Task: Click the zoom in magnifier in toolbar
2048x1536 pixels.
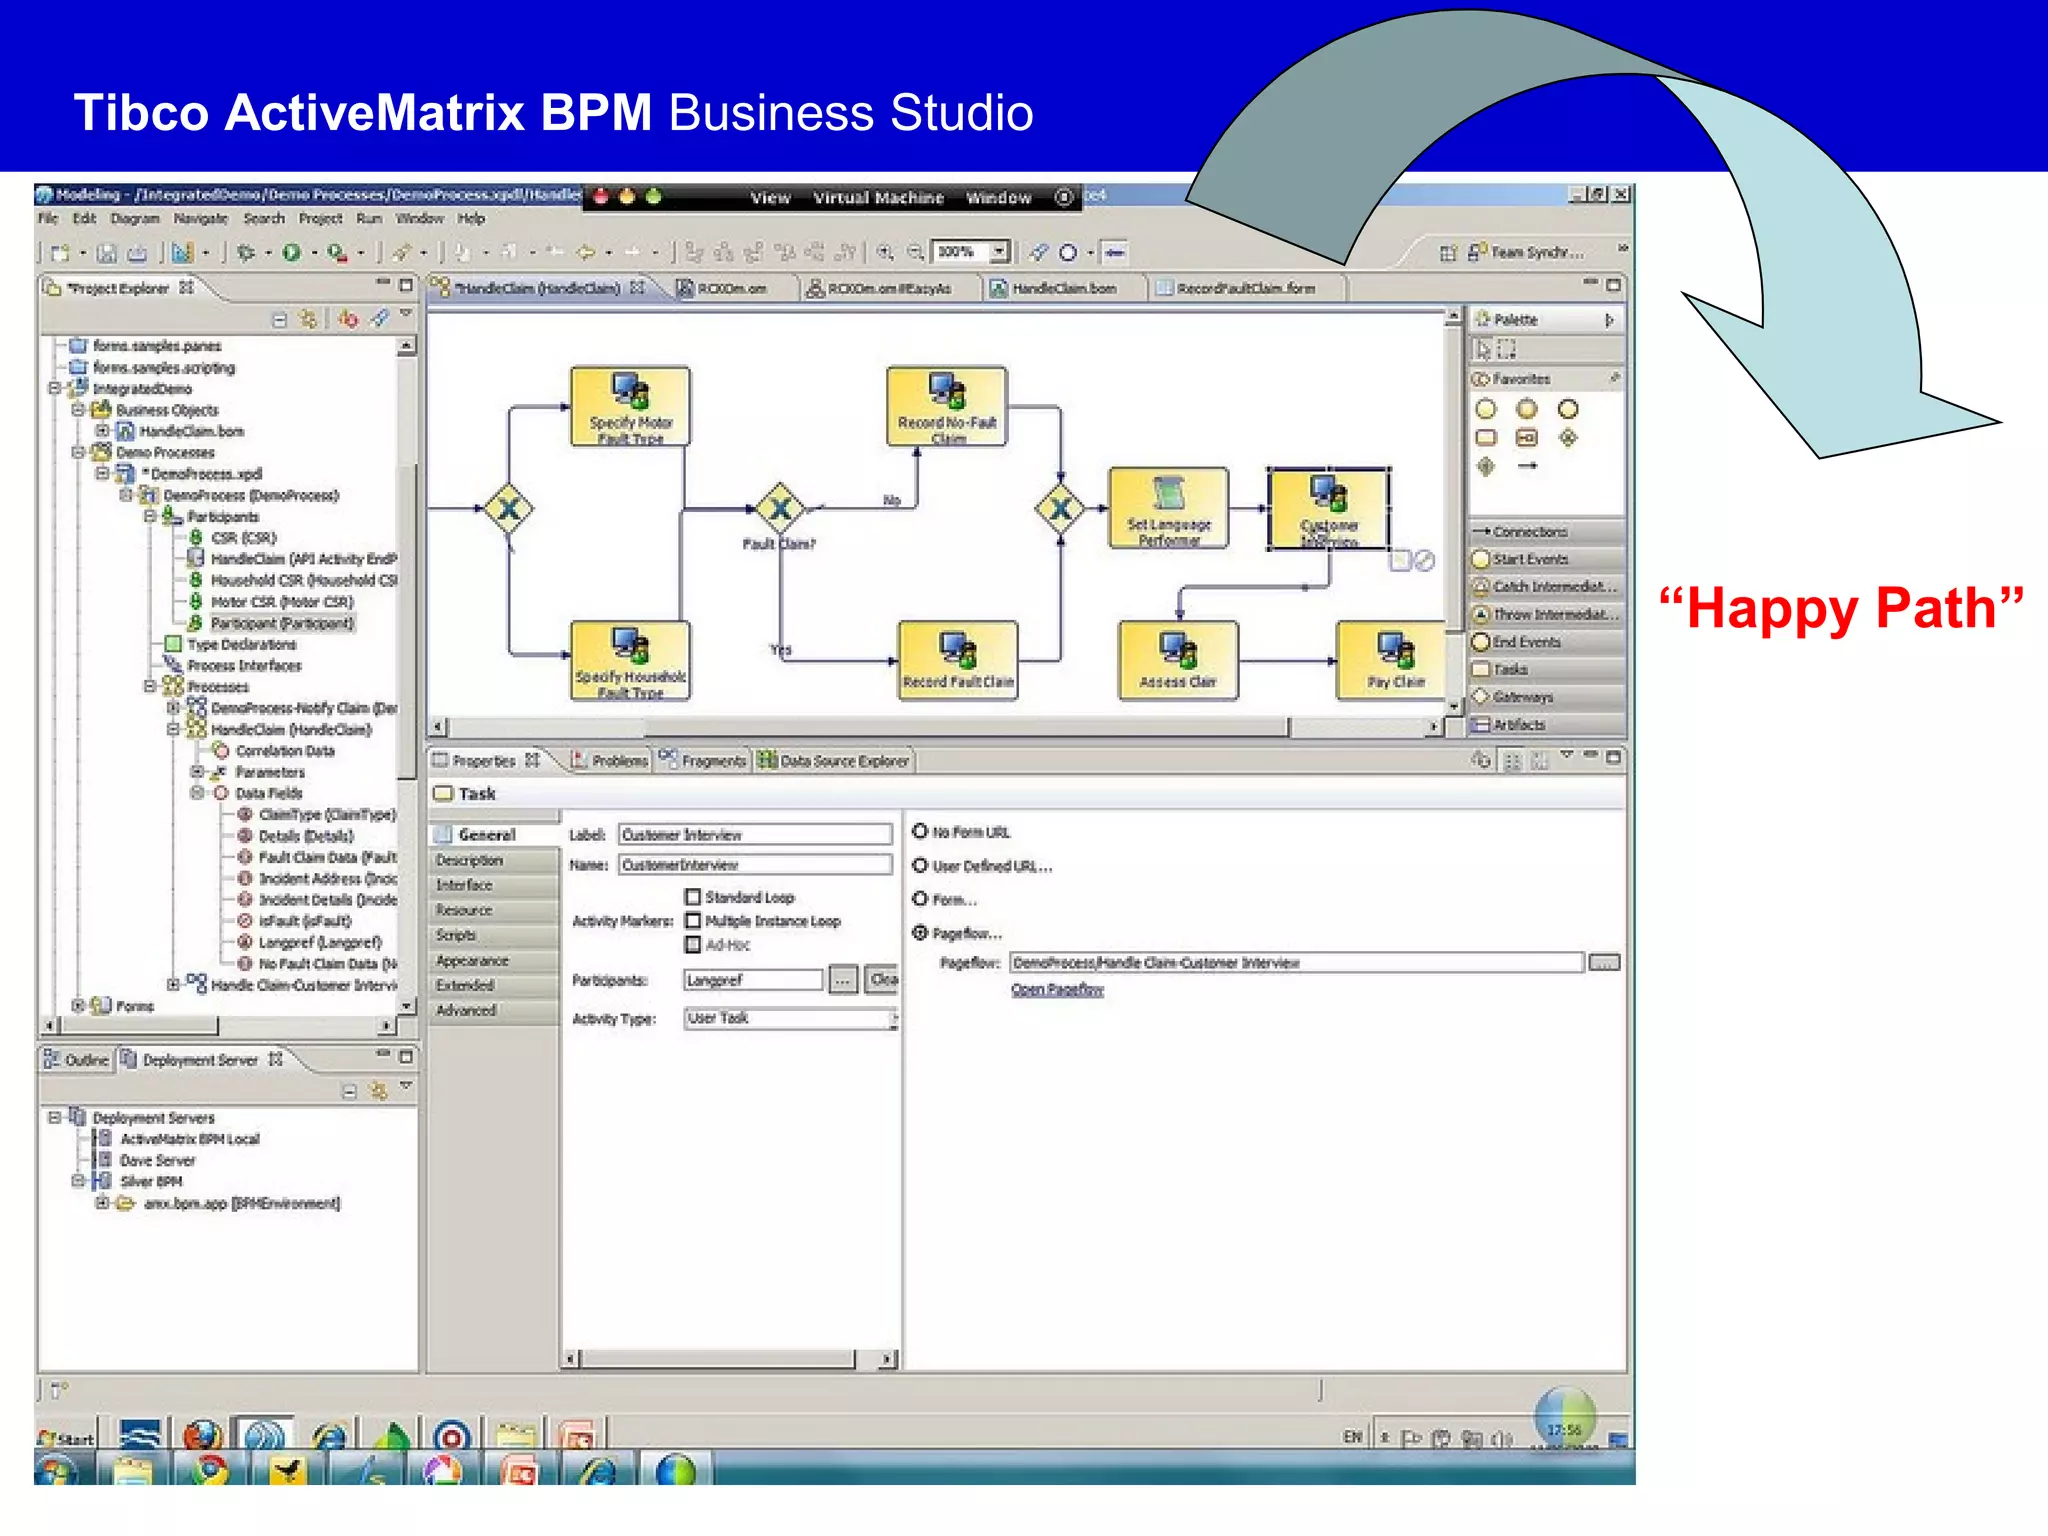Action: [x=885, y=252]
